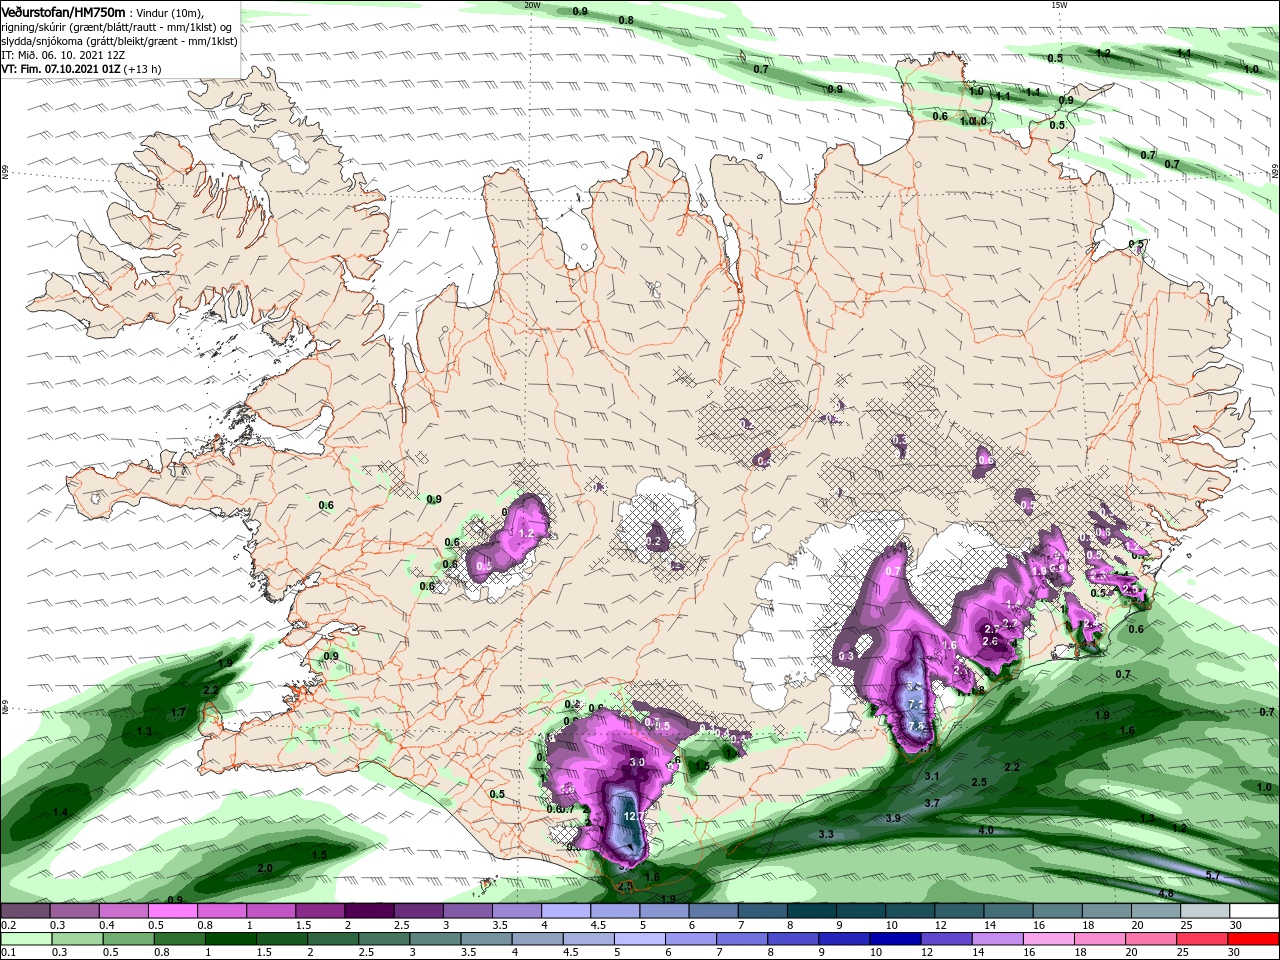Select the white 30 swatch in the snow legend
The image size is (1280, 960).
click(1253, 911)
